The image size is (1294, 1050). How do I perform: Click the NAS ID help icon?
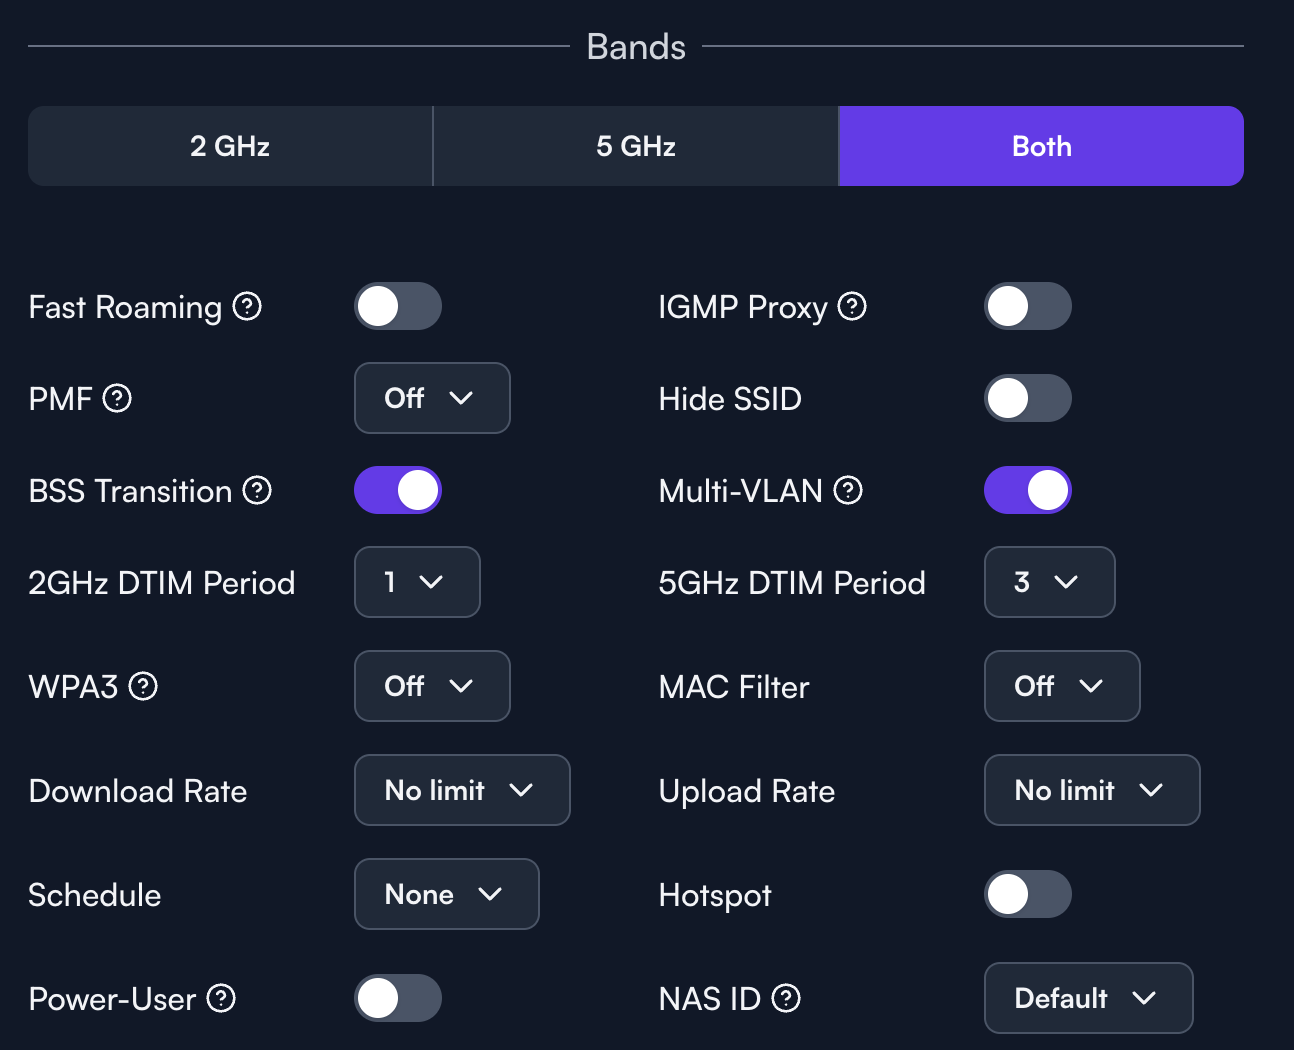point(786,998)
